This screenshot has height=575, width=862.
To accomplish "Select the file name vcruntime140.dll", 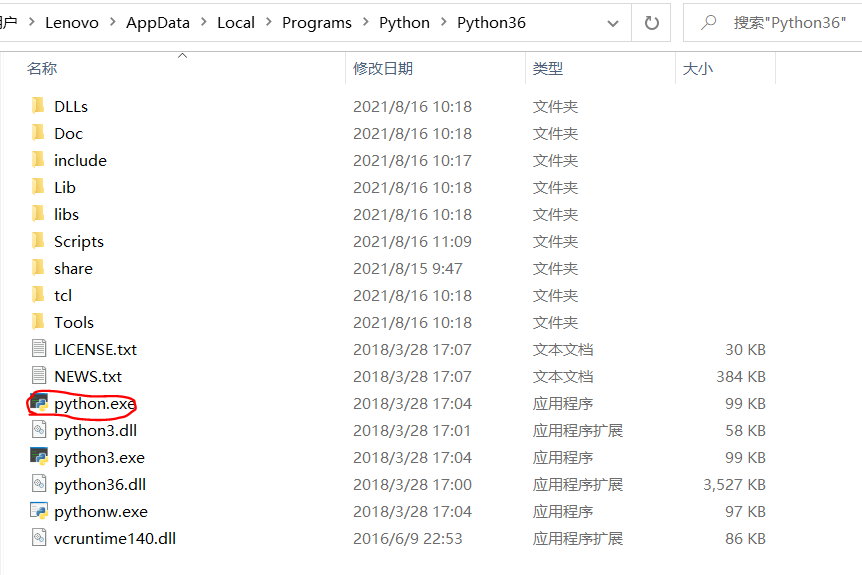I will [x=115, y=538].
